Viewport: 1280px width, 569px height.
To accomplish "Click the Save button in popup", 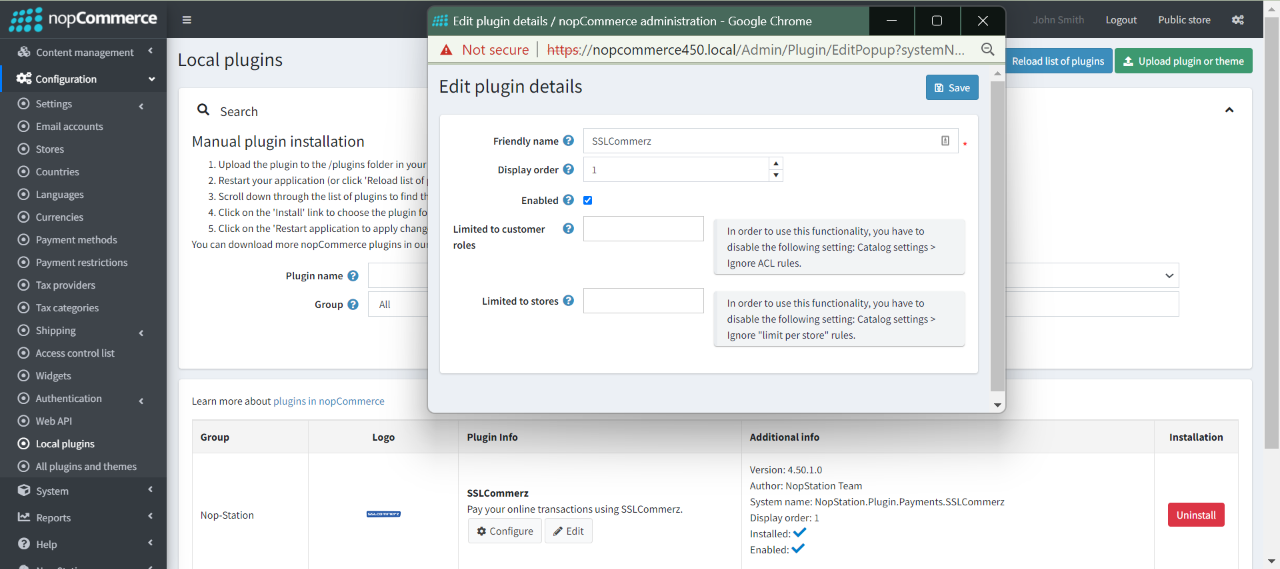I will [x=952, y=88].
